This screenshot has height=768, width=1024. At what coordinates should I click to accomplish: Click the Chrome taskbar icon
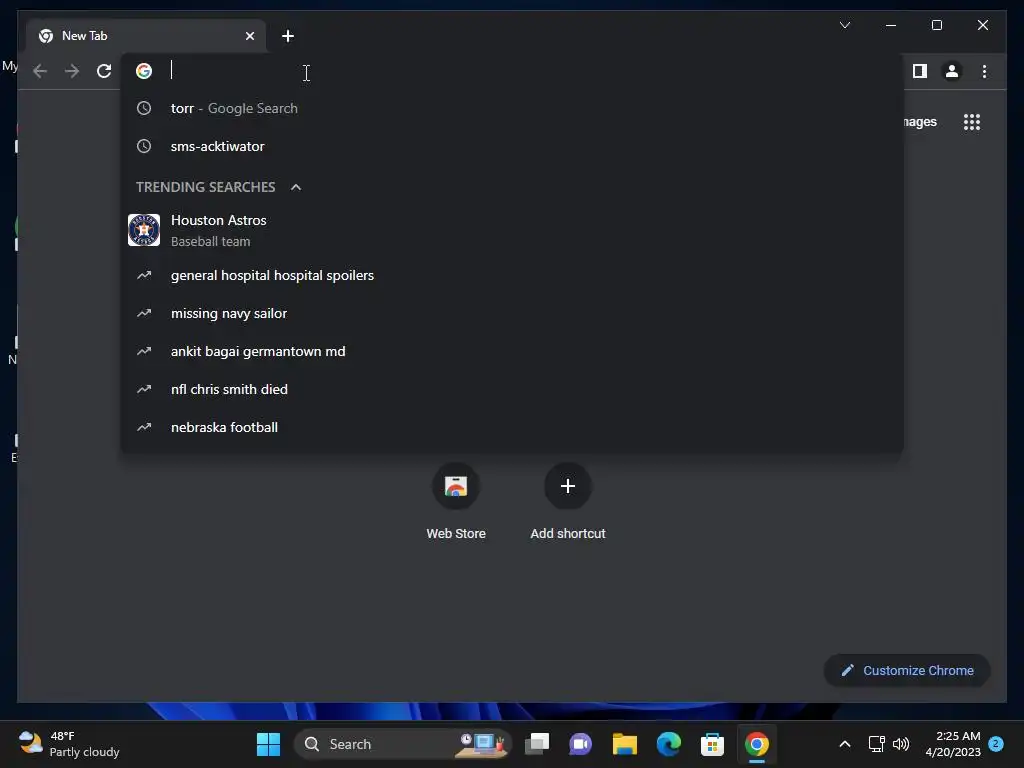(756, 744)
